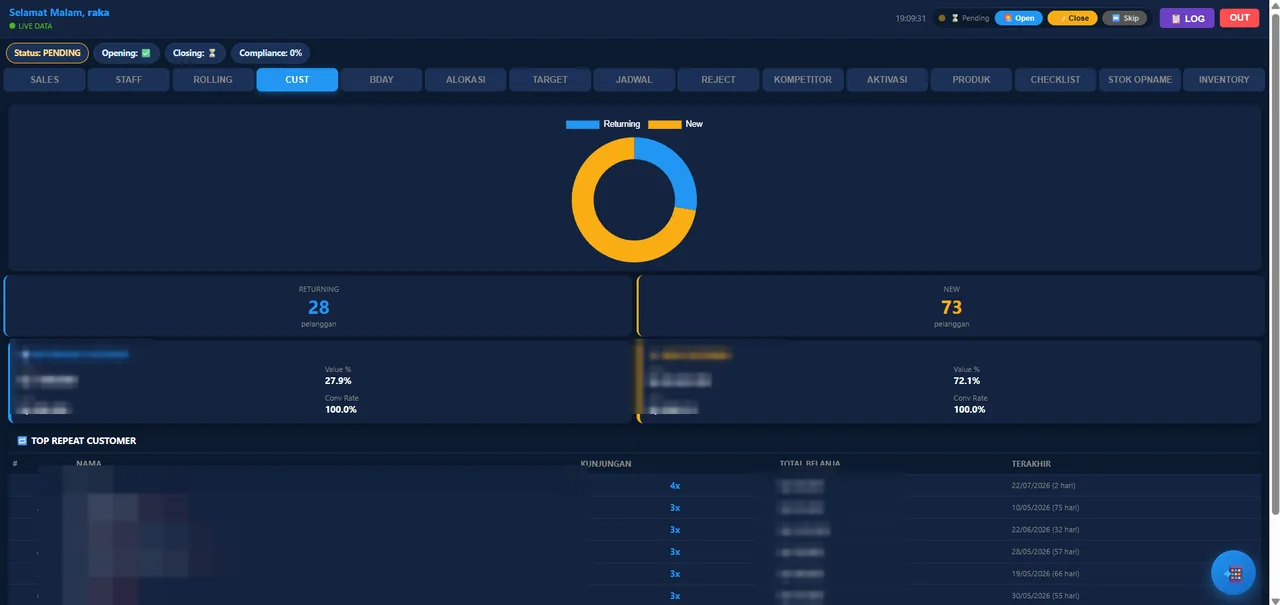Click the New count 73
This screenshot has width=1280, height=605.
(952, 307)
